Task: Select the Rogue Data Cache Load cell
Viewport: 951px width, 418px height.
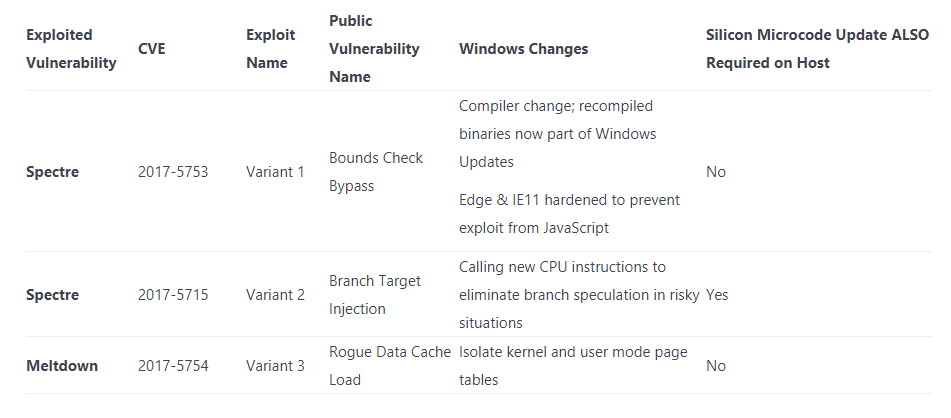Action: point(390,366)
